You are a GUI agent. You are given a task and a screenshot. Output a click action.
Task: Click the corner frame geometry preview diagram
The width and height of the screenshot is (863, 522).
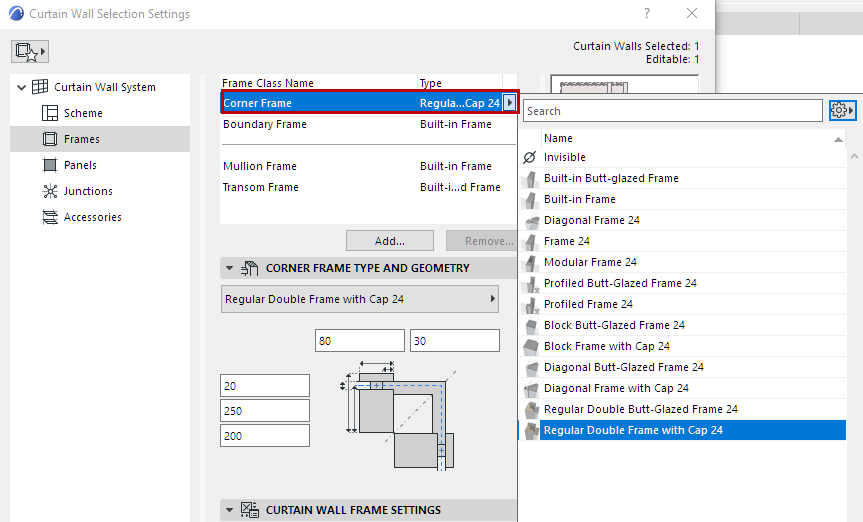coord(398,416)
